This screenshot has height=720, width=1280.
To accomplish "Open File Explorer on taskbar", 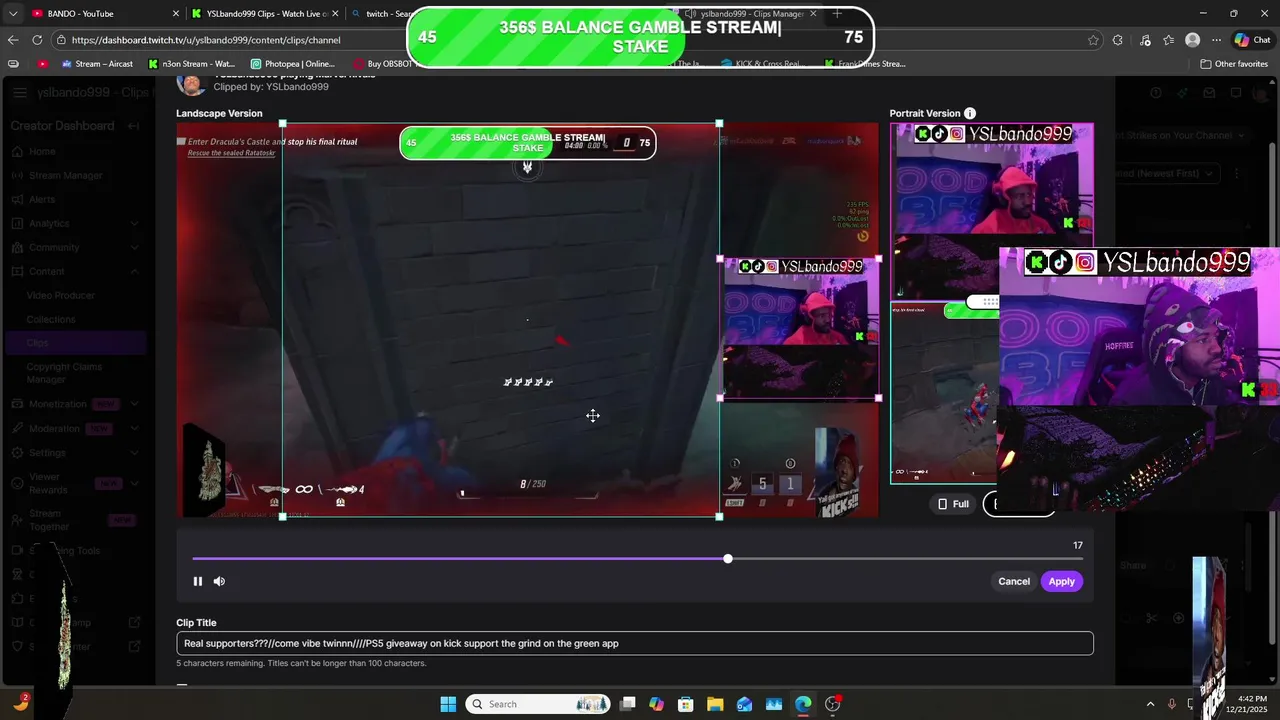I will click(715, 704).
